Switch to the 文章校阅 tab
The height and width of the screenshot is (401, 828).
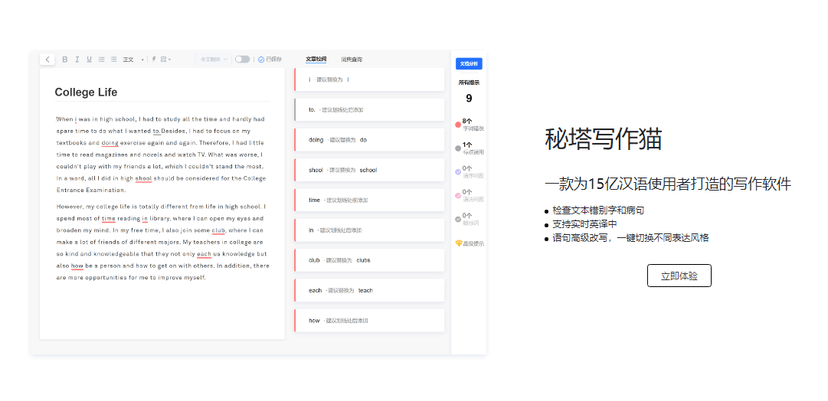(316, 59)
